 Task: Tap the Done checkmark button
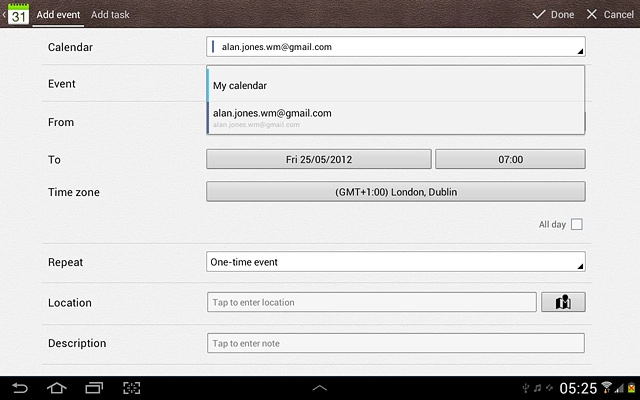[553, 14]
